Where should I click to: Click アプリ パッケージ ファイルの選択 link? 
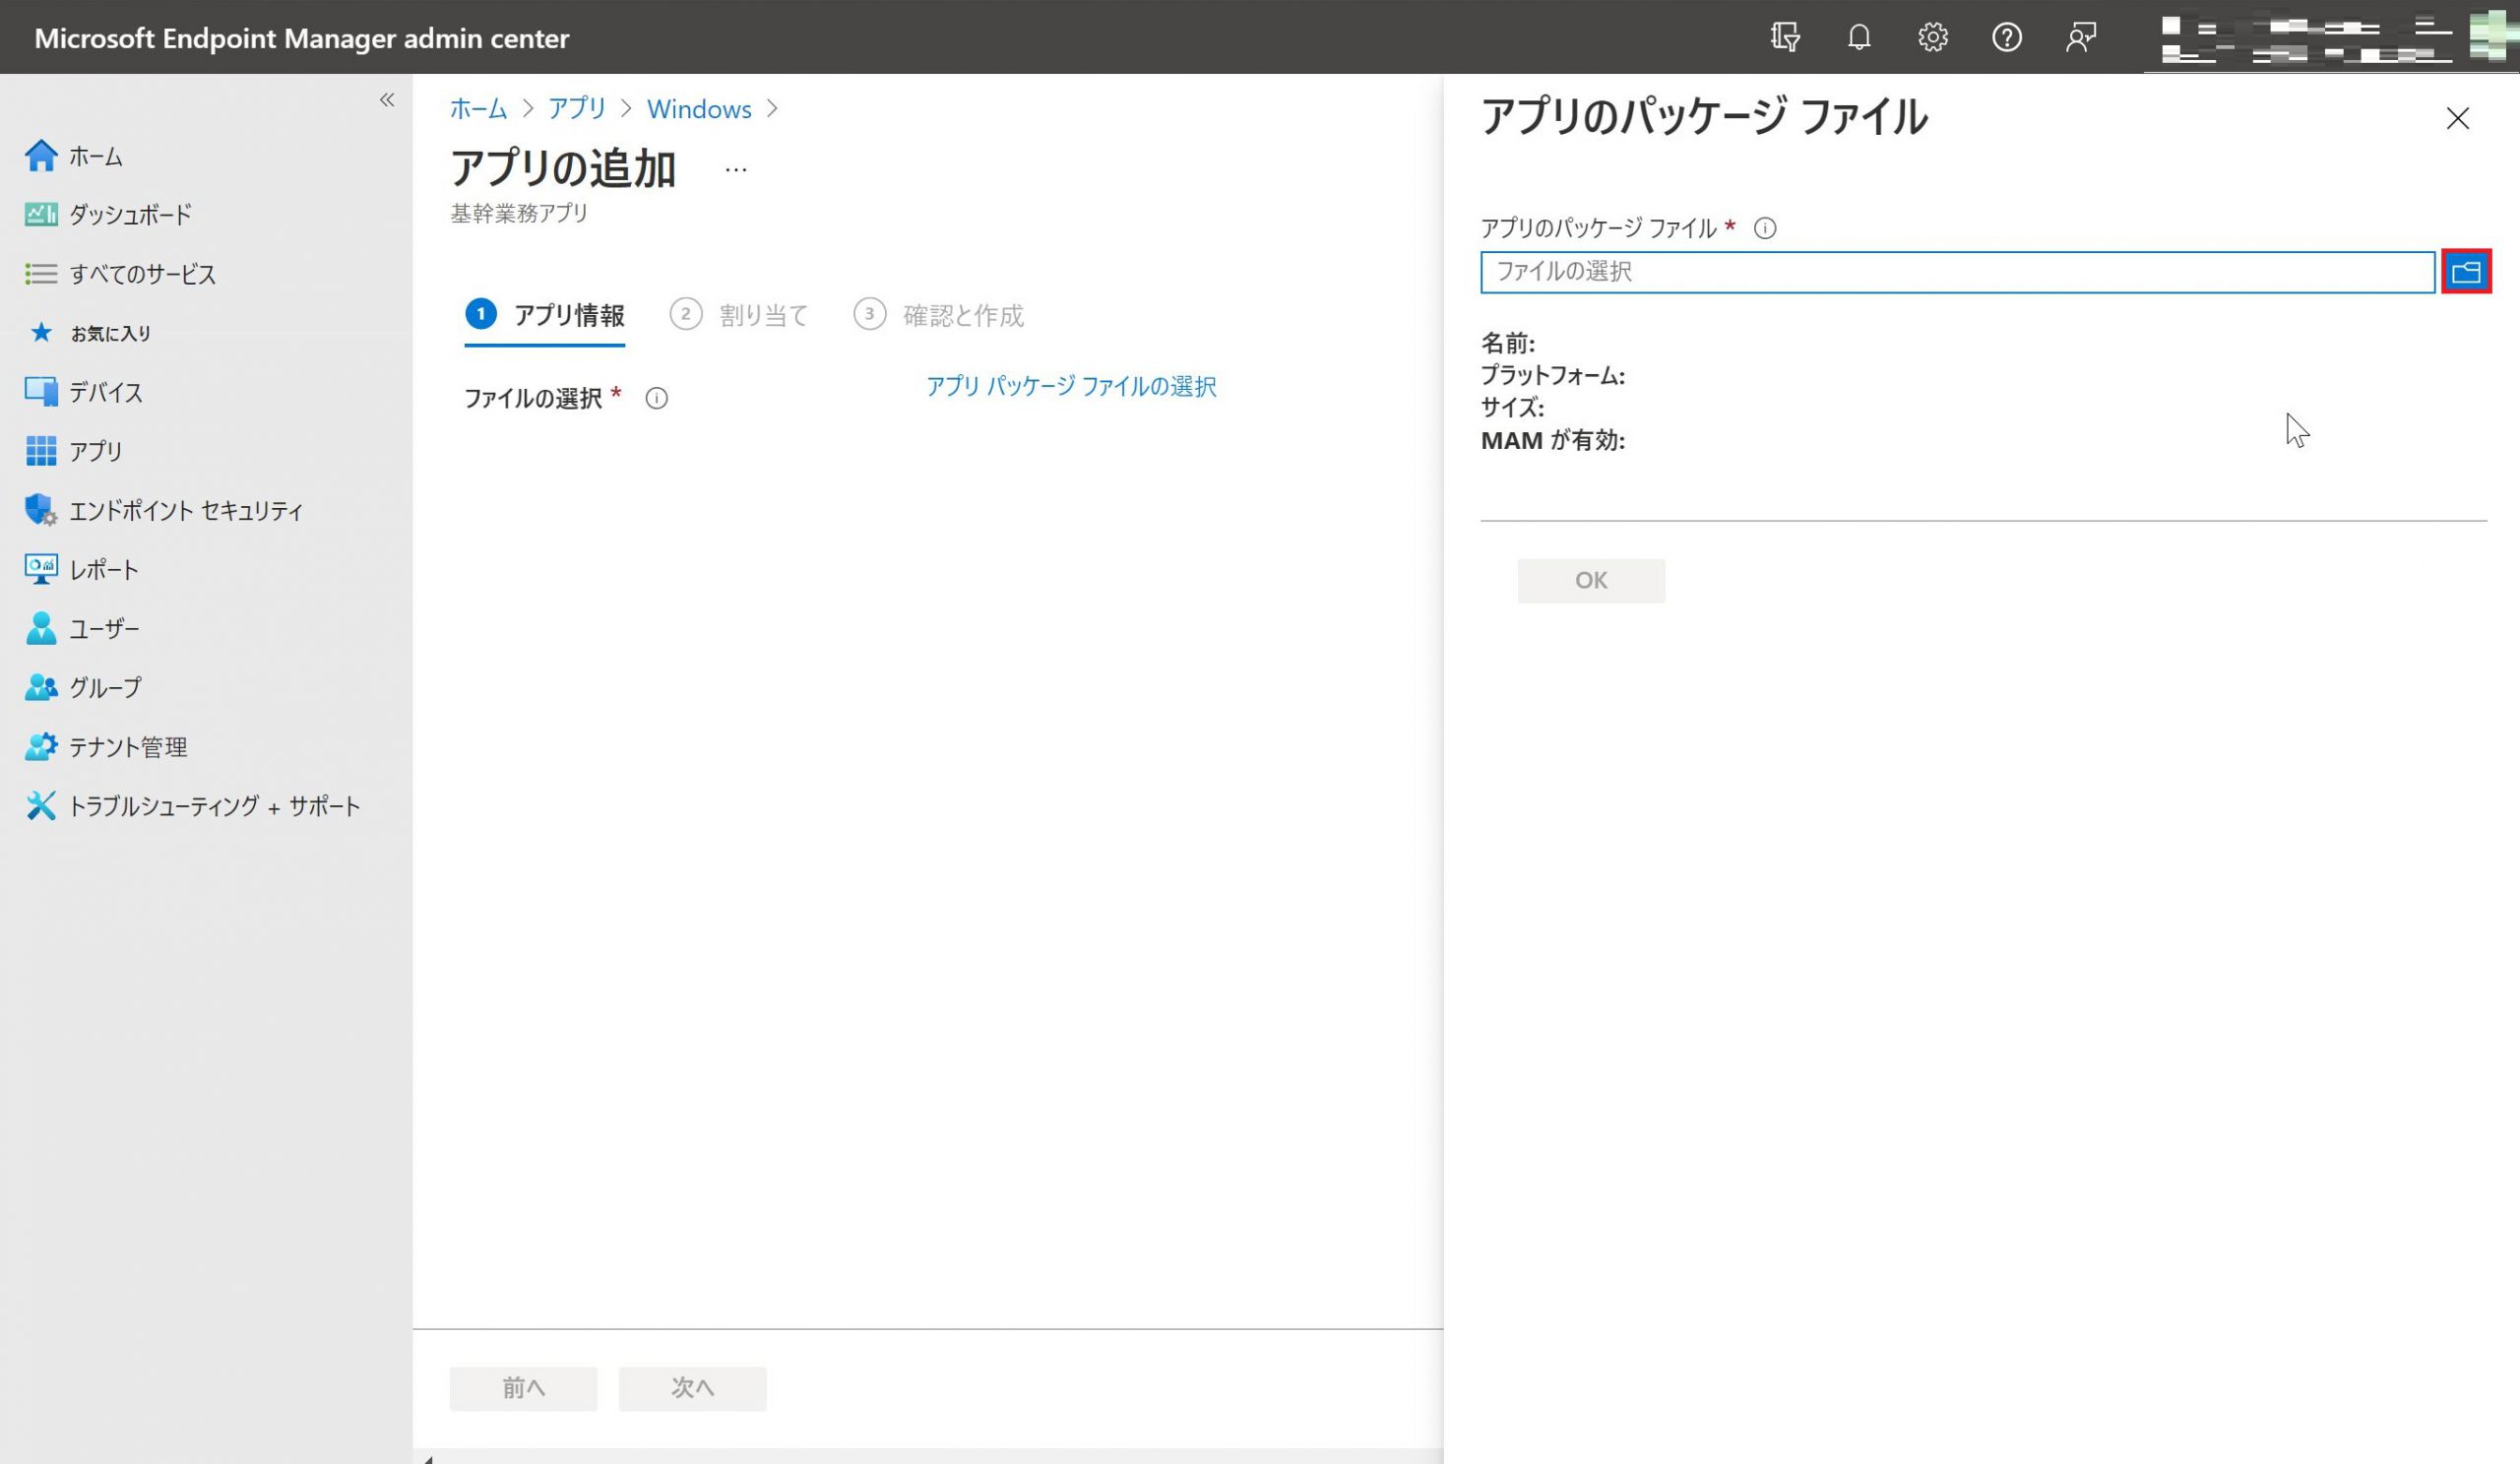(1070, 386)
